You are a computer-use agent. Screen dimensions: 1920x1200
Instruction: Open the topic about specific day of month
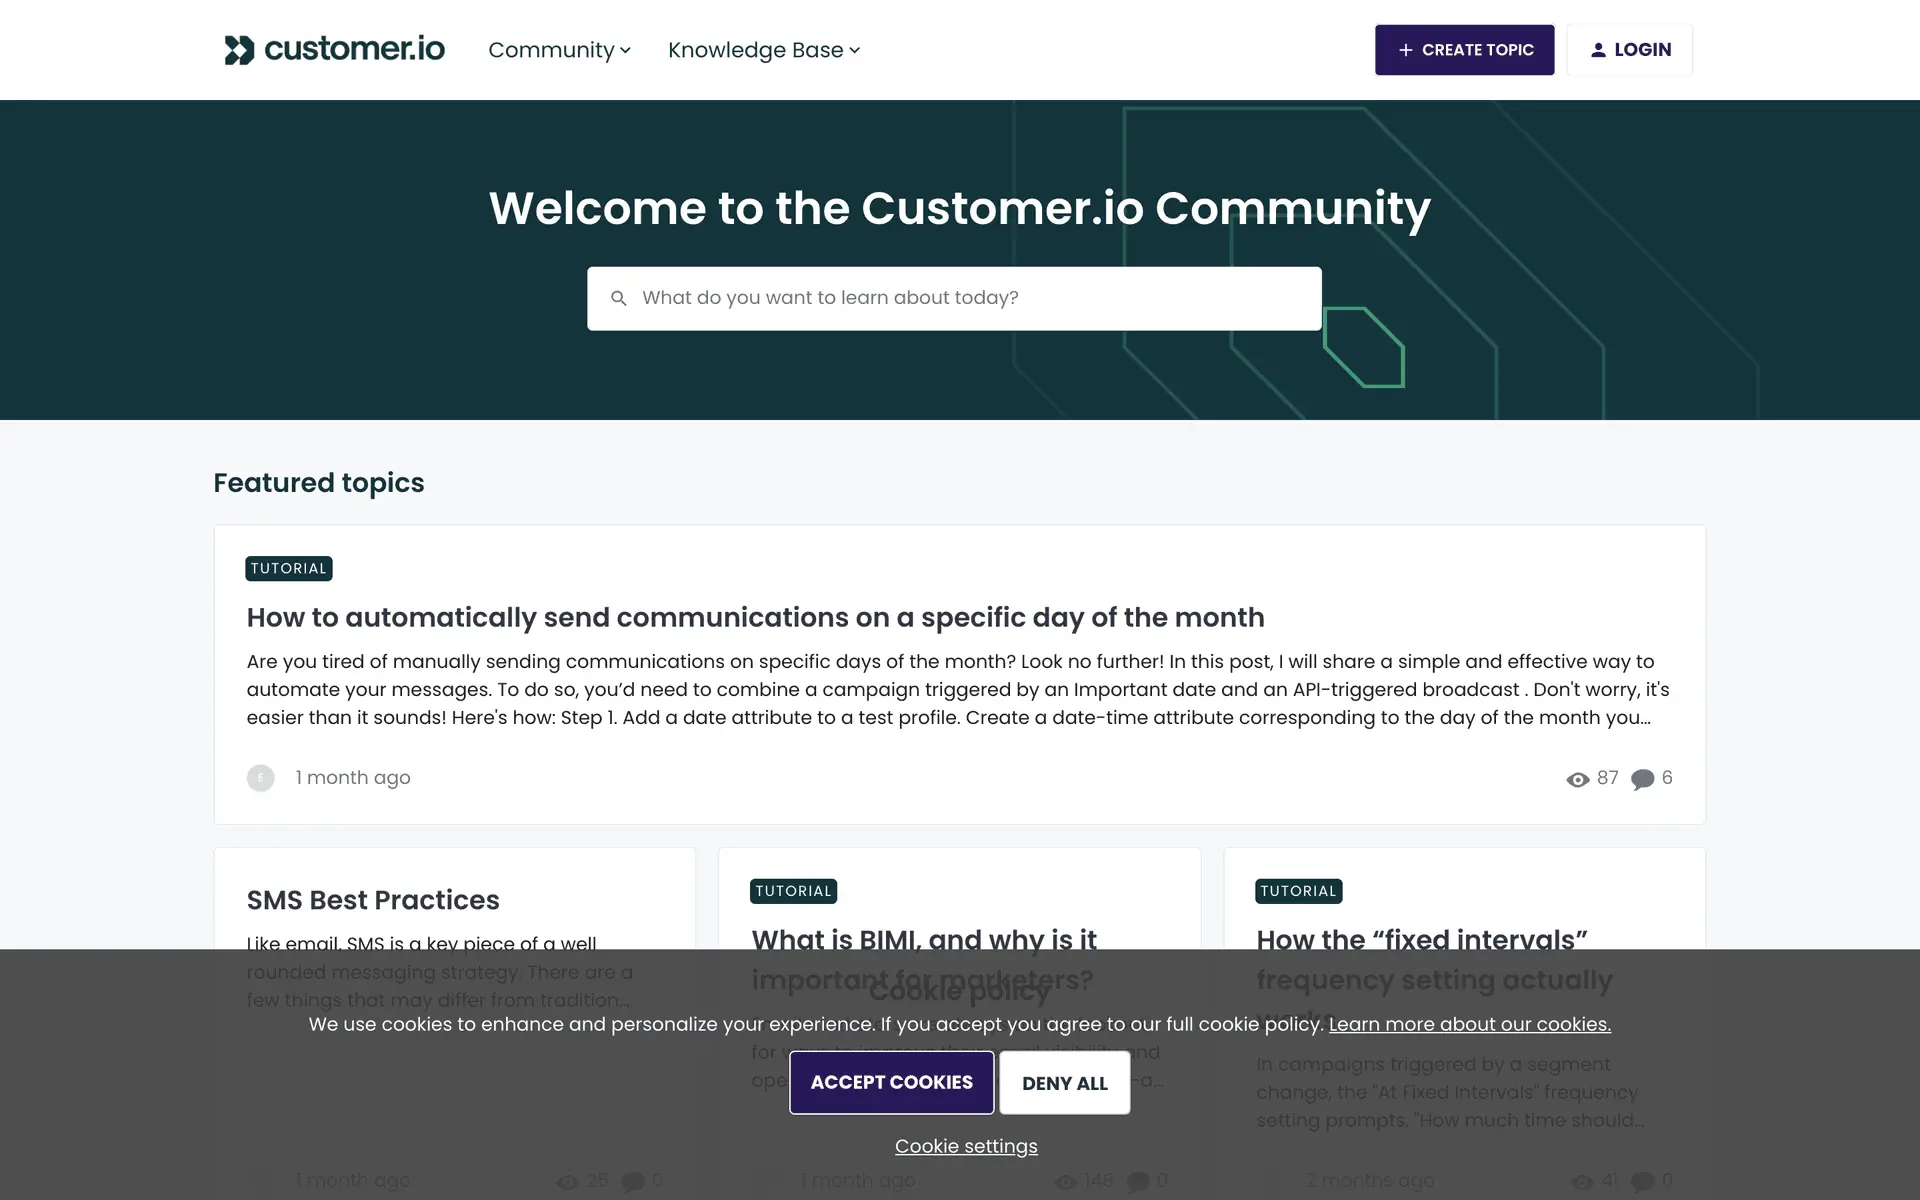[x=755, y=617]
